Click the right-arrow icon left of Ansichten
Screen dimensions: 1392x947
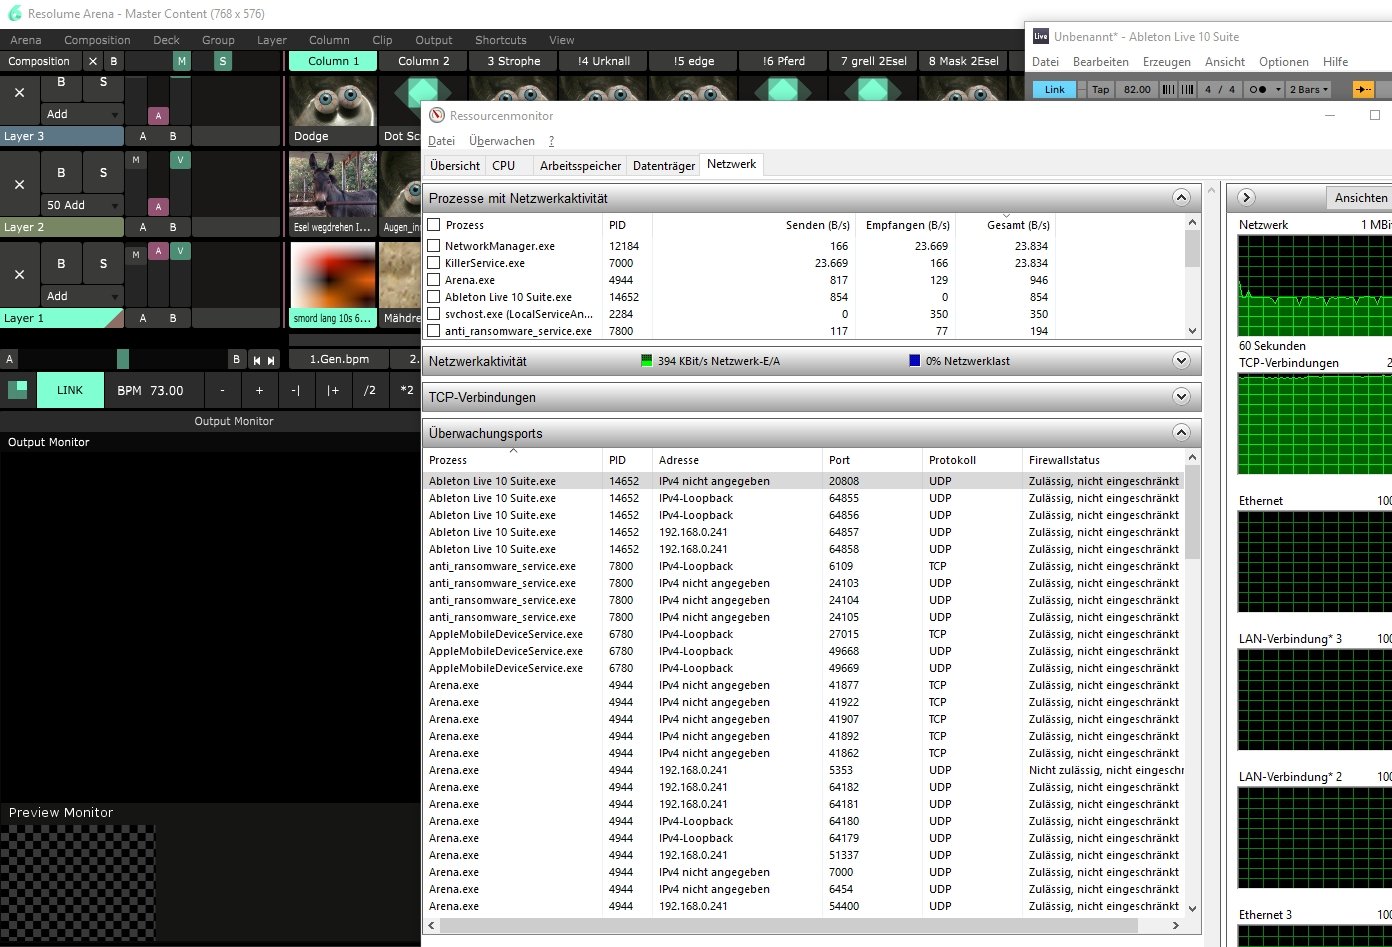(1246, 198)
